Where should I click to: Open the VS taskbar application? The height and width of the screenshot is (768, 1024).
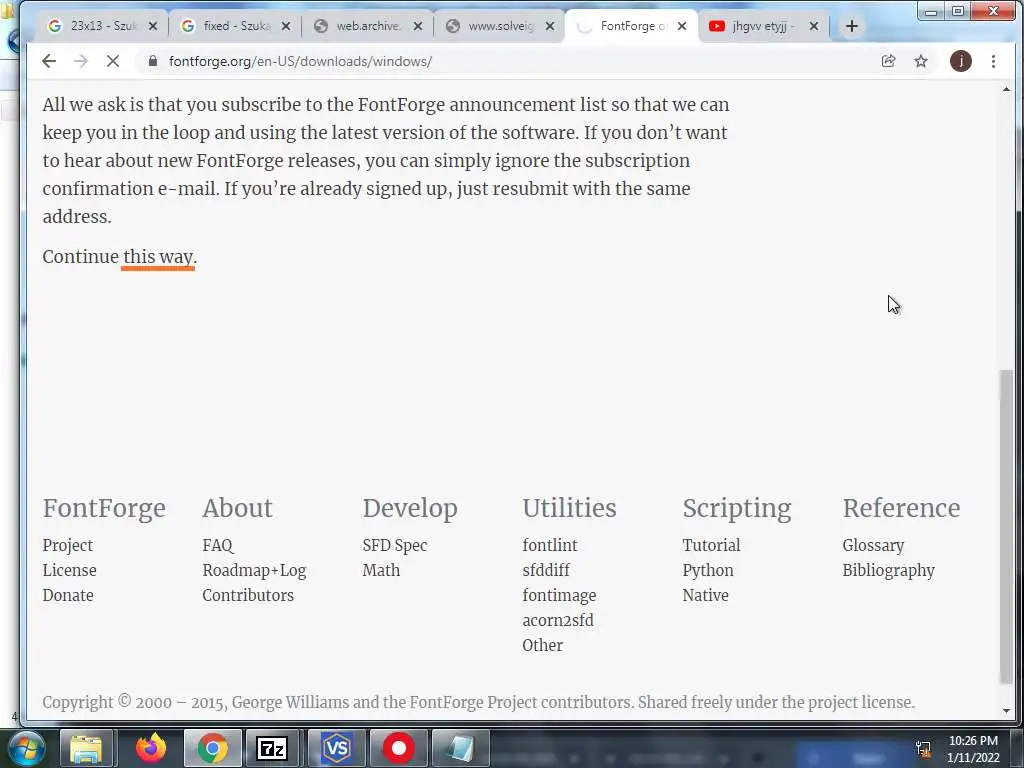337,748
